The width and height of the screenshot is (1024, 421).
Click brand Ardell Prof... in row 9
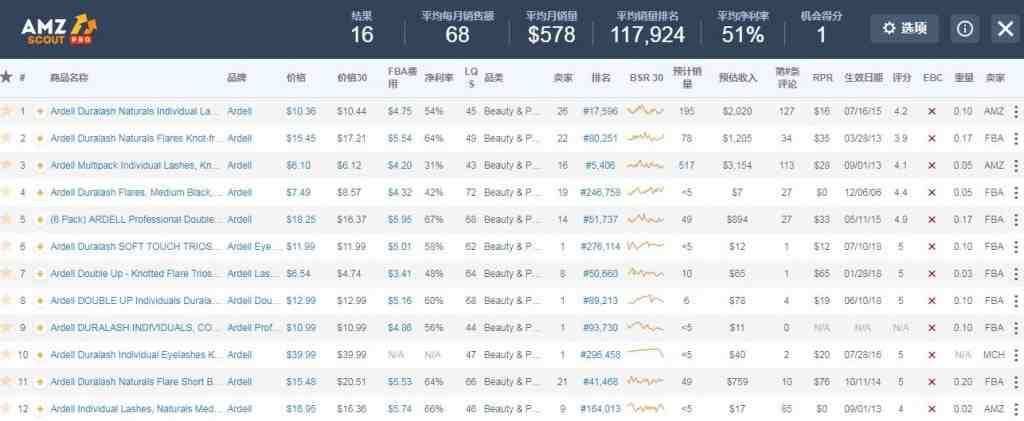[252, 328]
